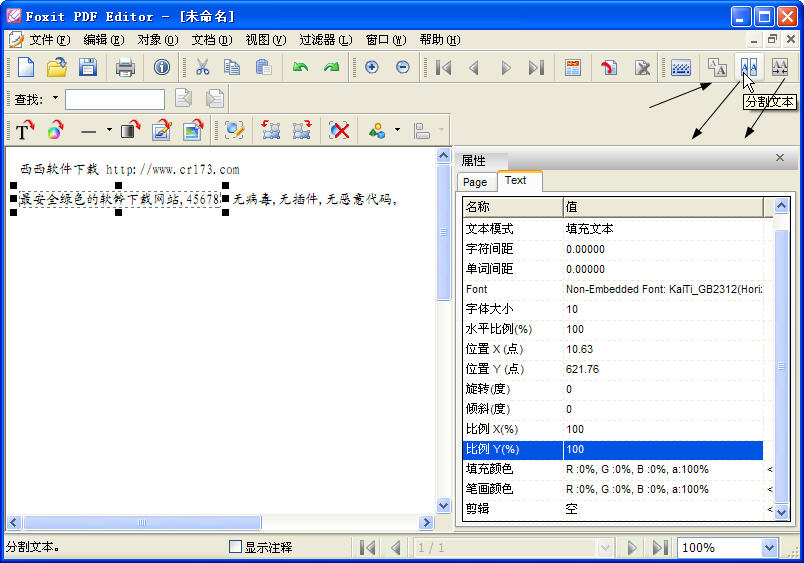
Task: Save the document with the floppy disk icon
Action: click(x=88, y=67)
